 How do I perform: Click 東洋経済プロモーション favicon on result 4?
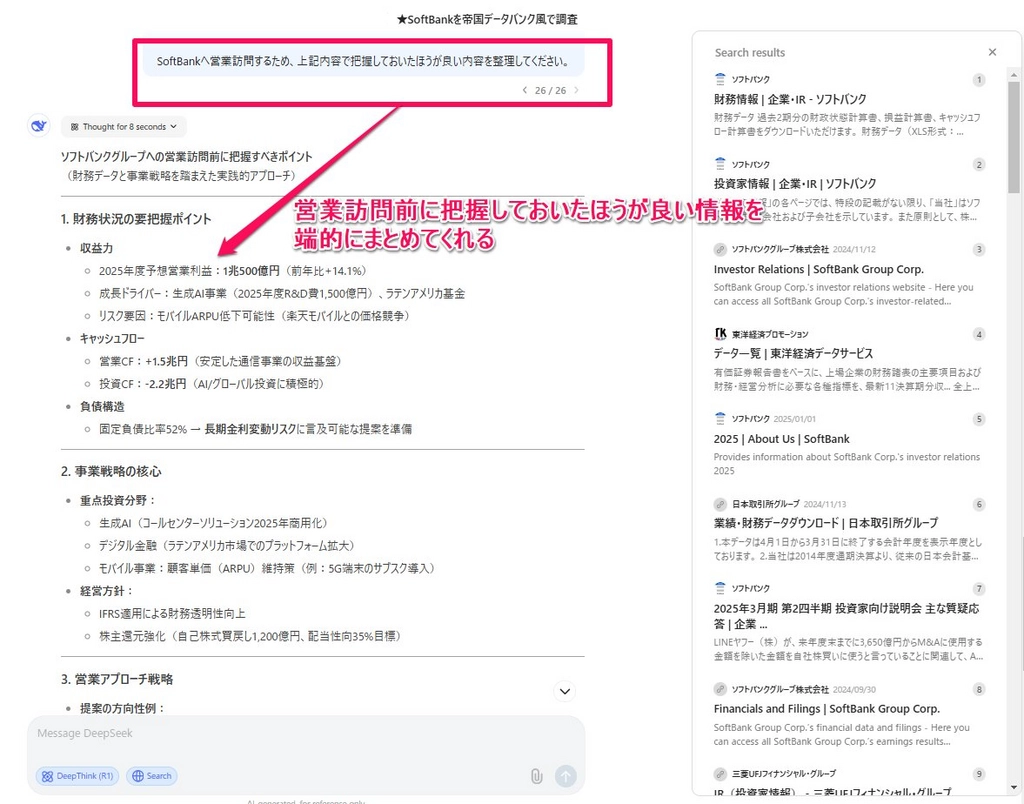(x=720, y=334)
